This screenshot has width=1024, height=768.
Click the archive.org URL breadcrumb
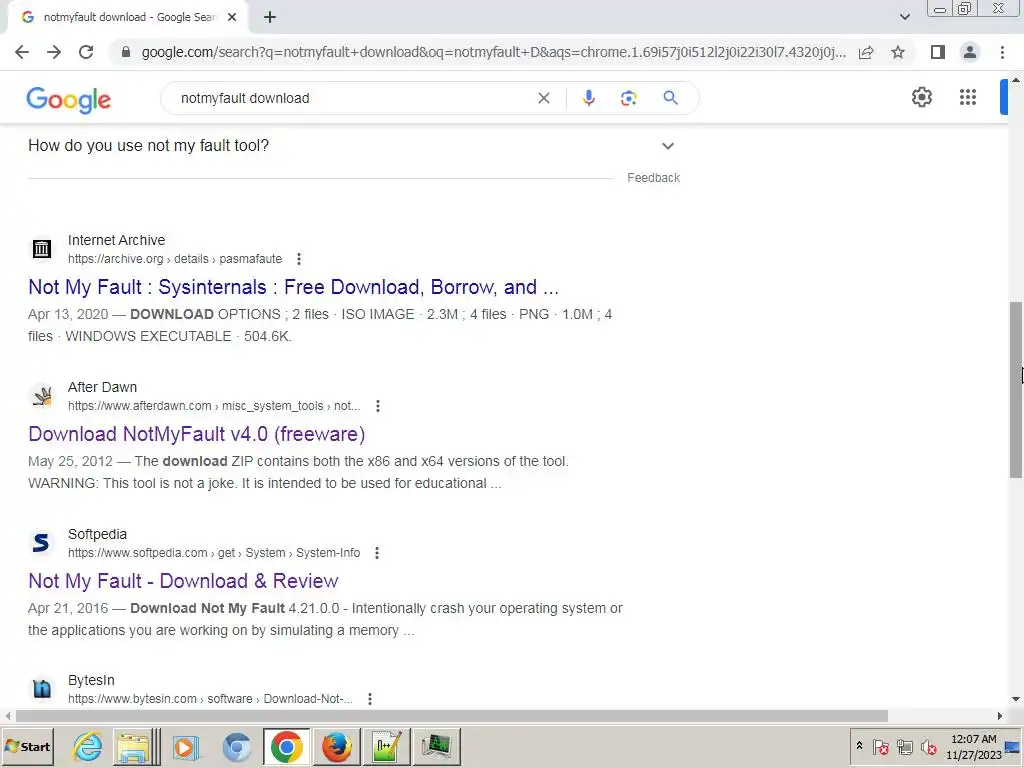coord(175,259)
